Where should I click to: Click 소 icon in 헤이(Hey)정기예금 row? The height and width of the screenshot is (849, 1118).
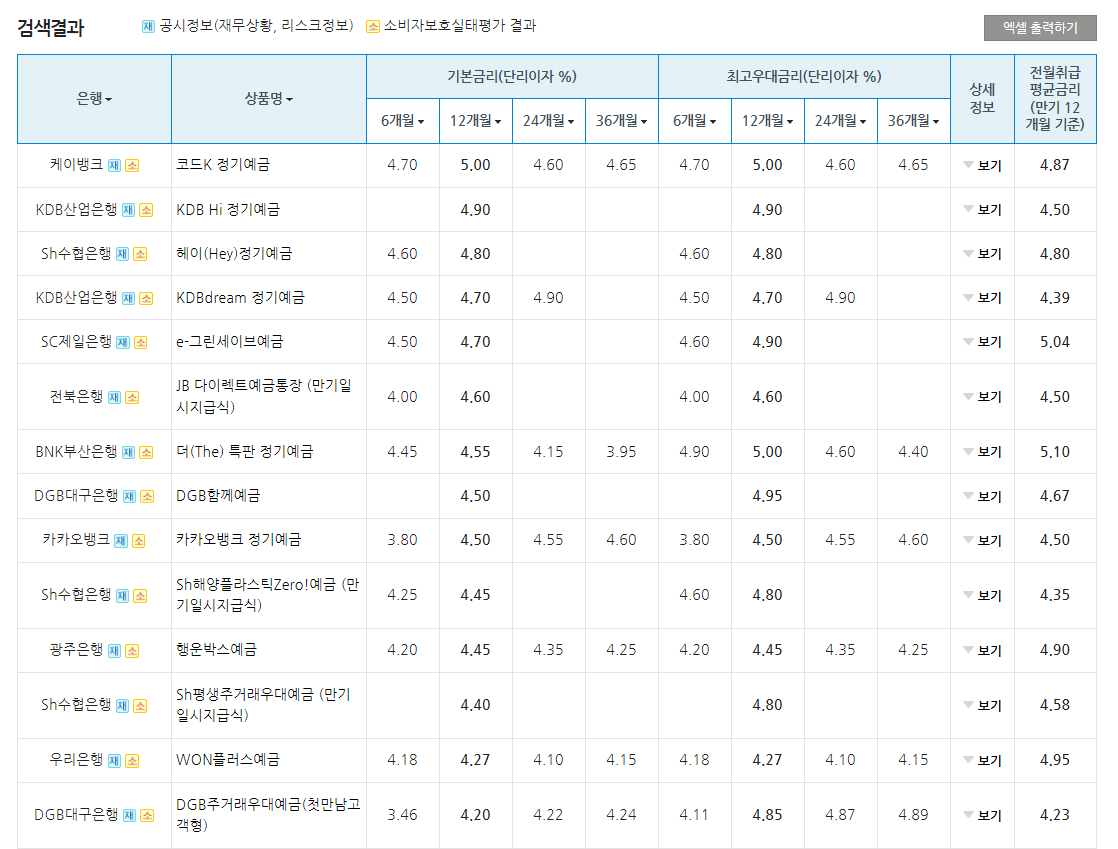pyautogui.click(x=140, y=254)
